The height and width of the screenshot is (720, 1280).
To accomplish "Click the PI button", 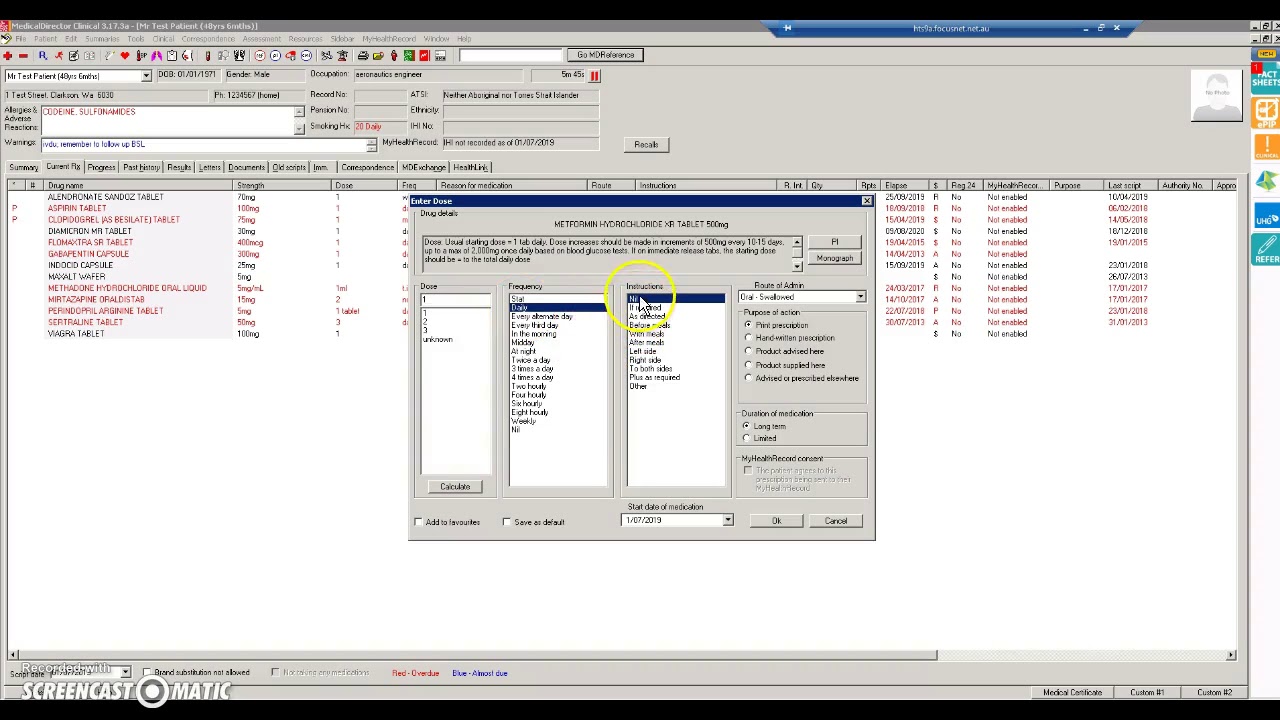I will (x=835, y=242).
